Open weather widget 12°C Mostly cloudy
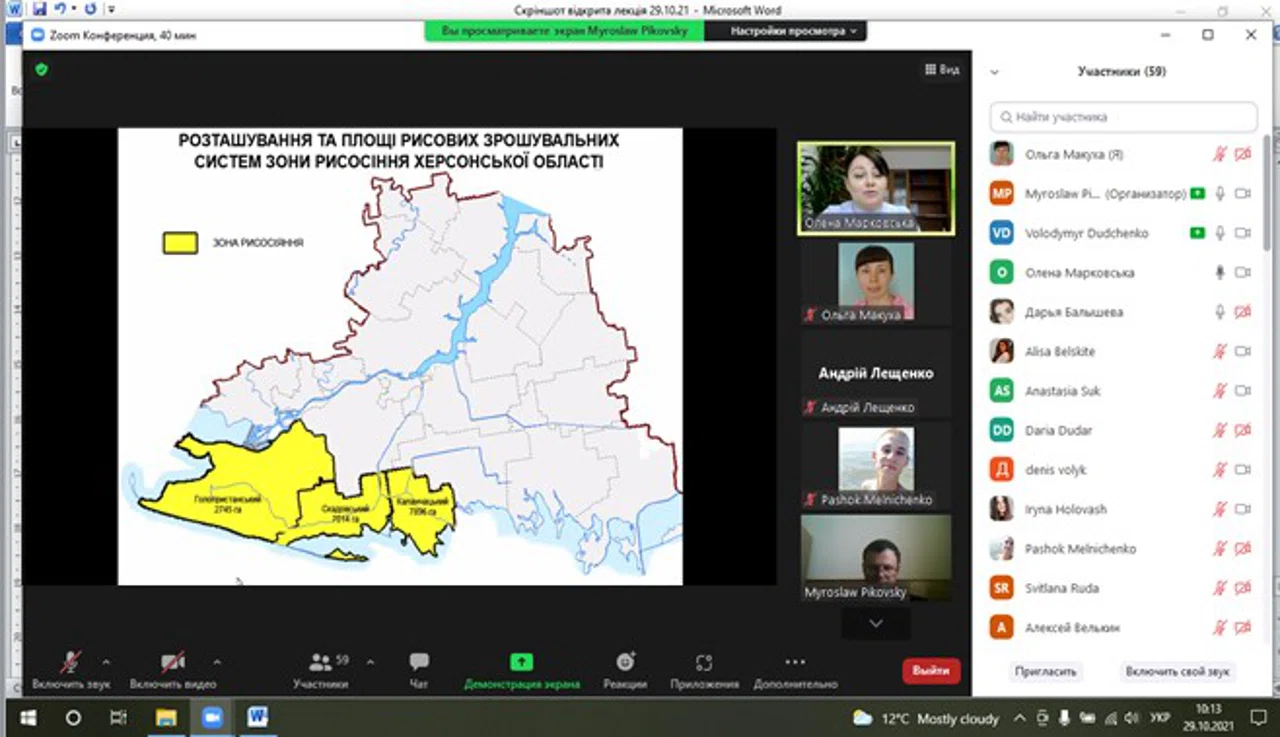The width and height of the screenshot is (1280, 737). pos(925,719)
